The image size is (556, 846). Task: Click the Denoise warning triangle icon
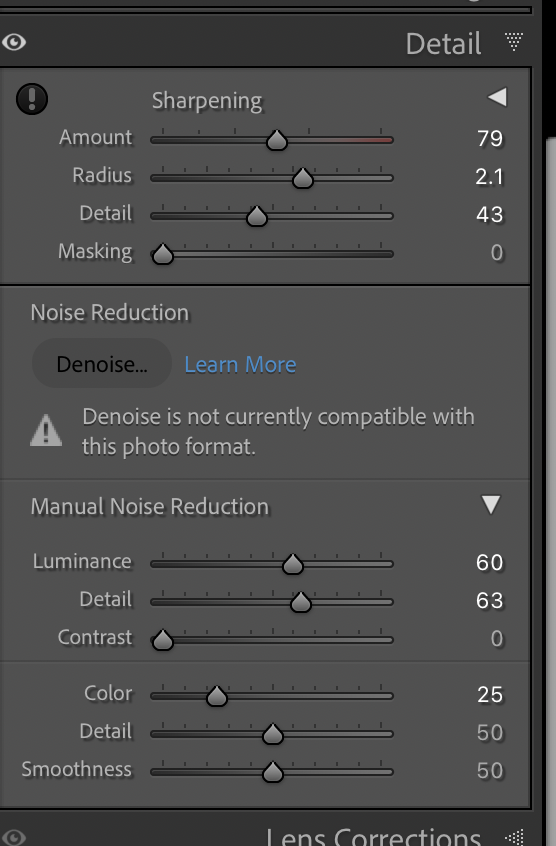[46, 431]
